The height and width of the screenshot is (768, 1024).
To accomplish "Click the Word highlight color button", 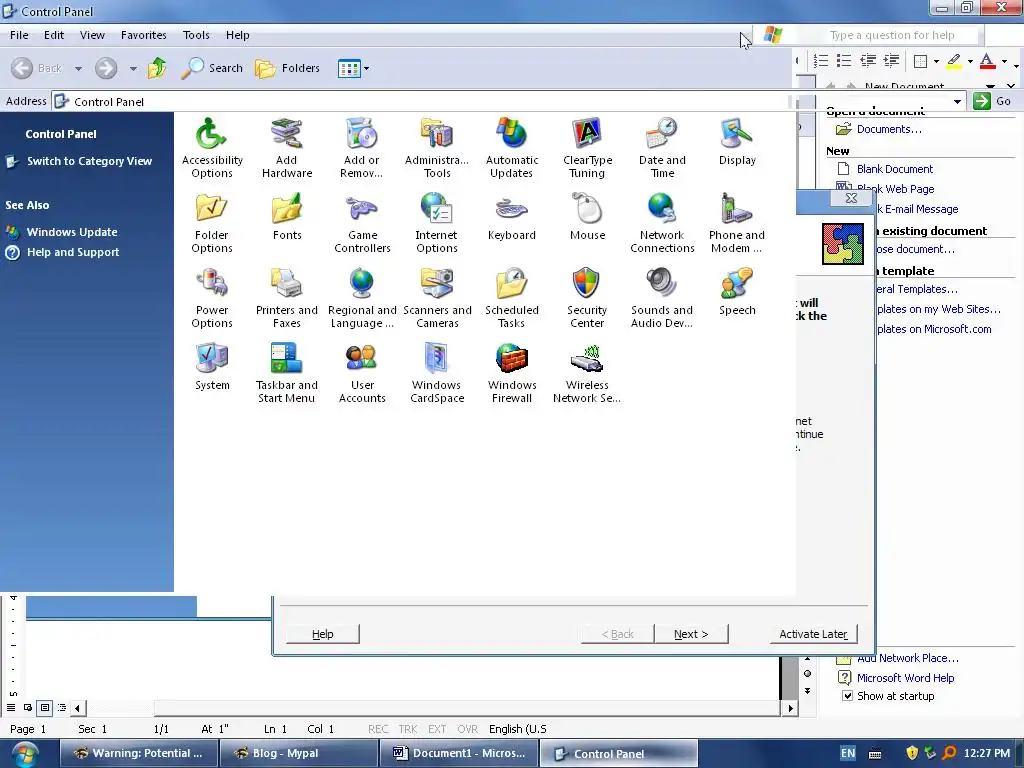I will pyautogui.click(x=954, y=62).
